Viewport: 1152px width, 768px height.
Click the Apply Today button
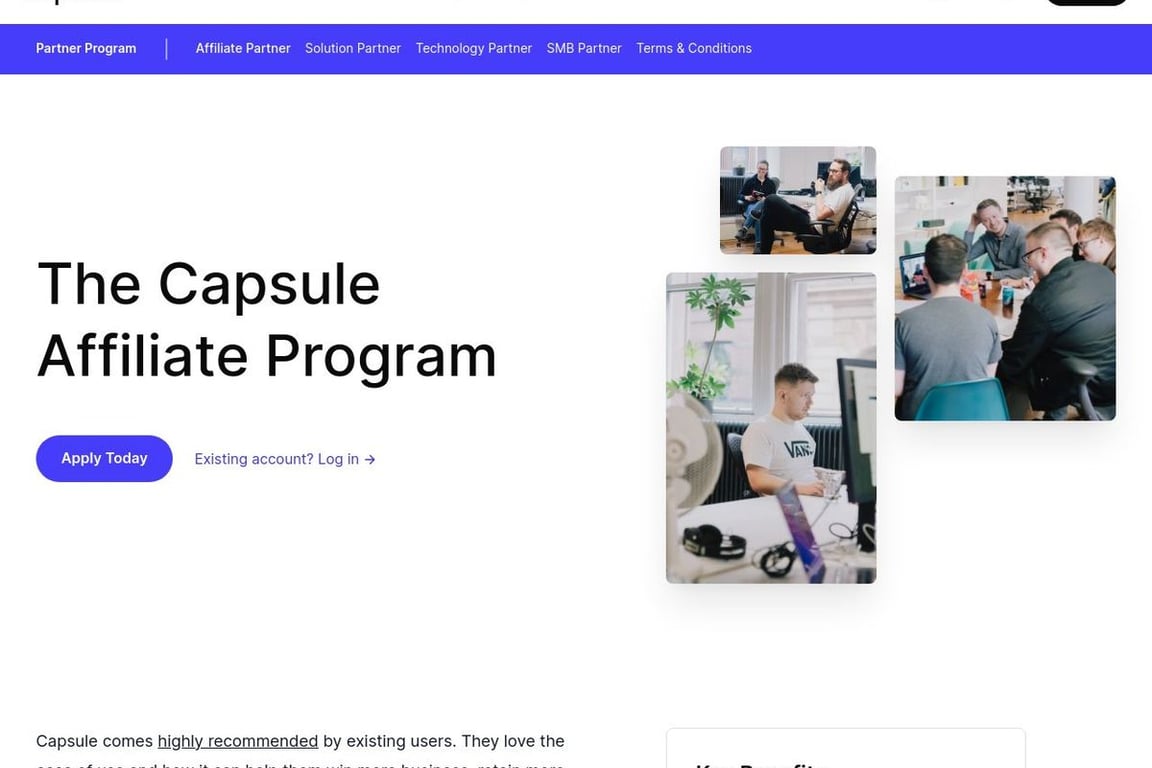click(x=104, y=459)
